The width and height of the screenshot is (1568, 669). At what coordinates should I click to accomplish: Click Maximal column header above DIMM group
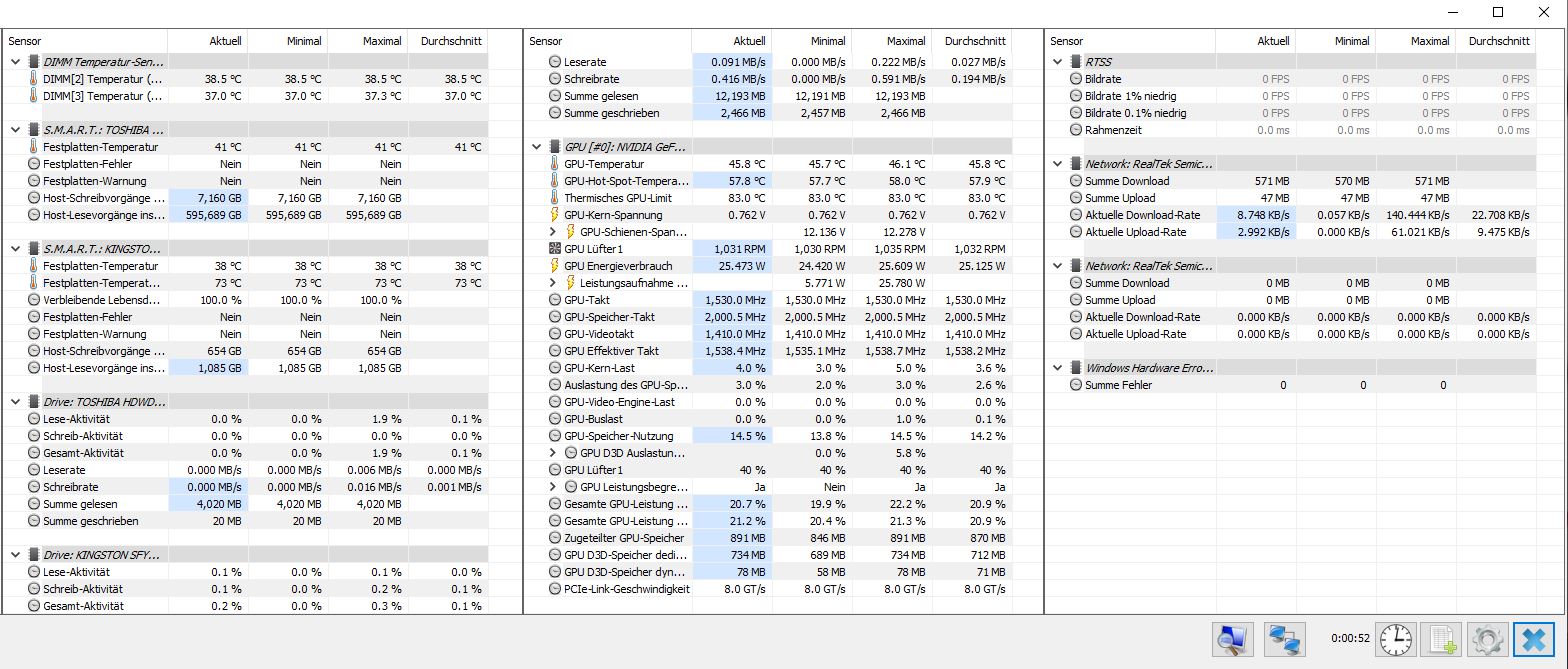[x=367, y=41]
